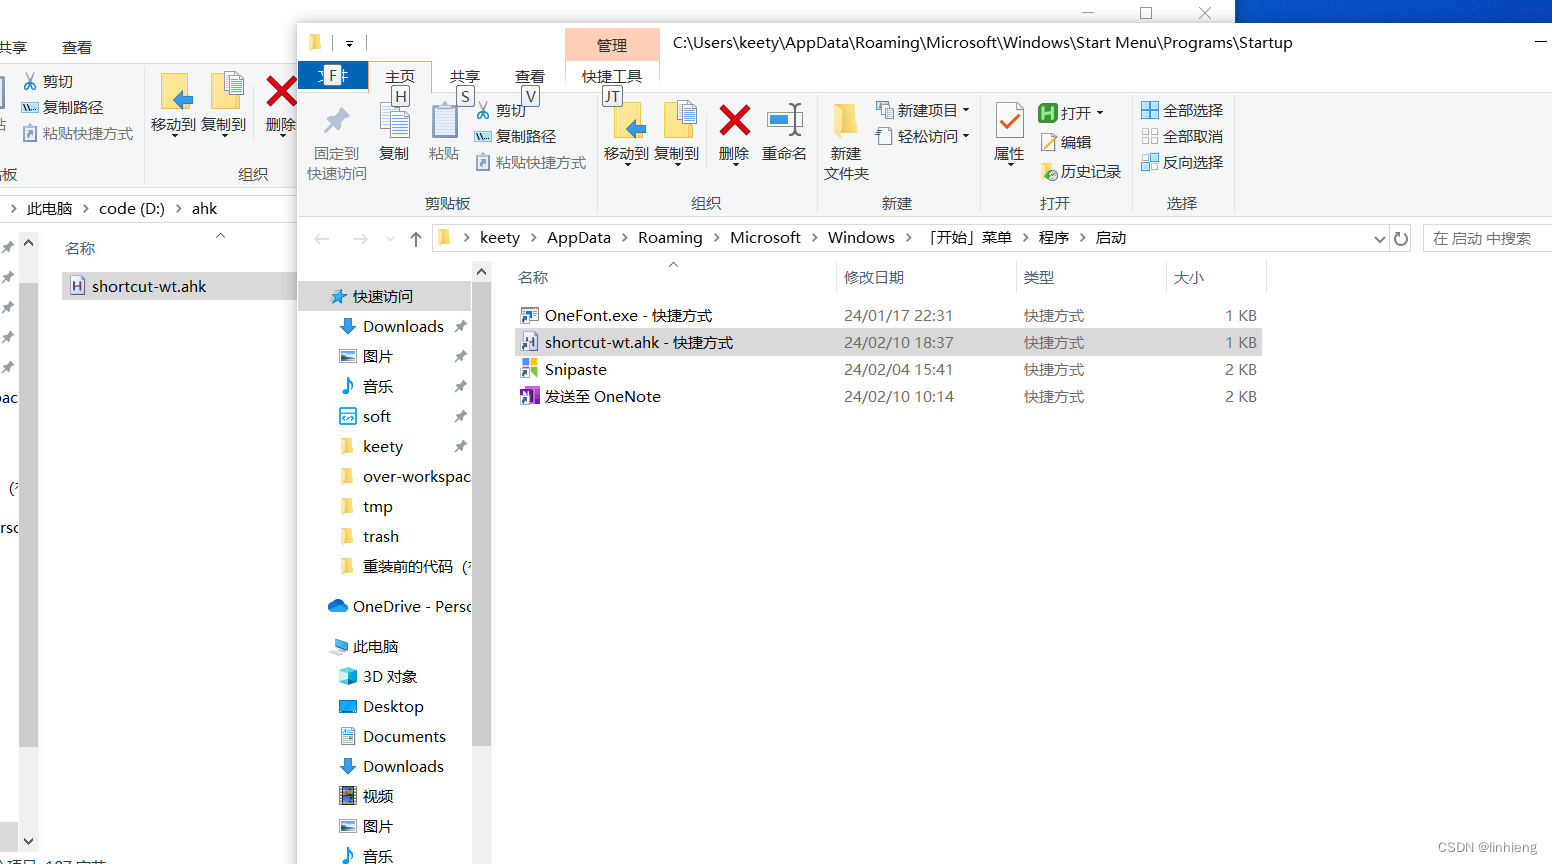Click the 在 启动 中搜索 search box
The image size is (1552, 864).
(1488, 238)
